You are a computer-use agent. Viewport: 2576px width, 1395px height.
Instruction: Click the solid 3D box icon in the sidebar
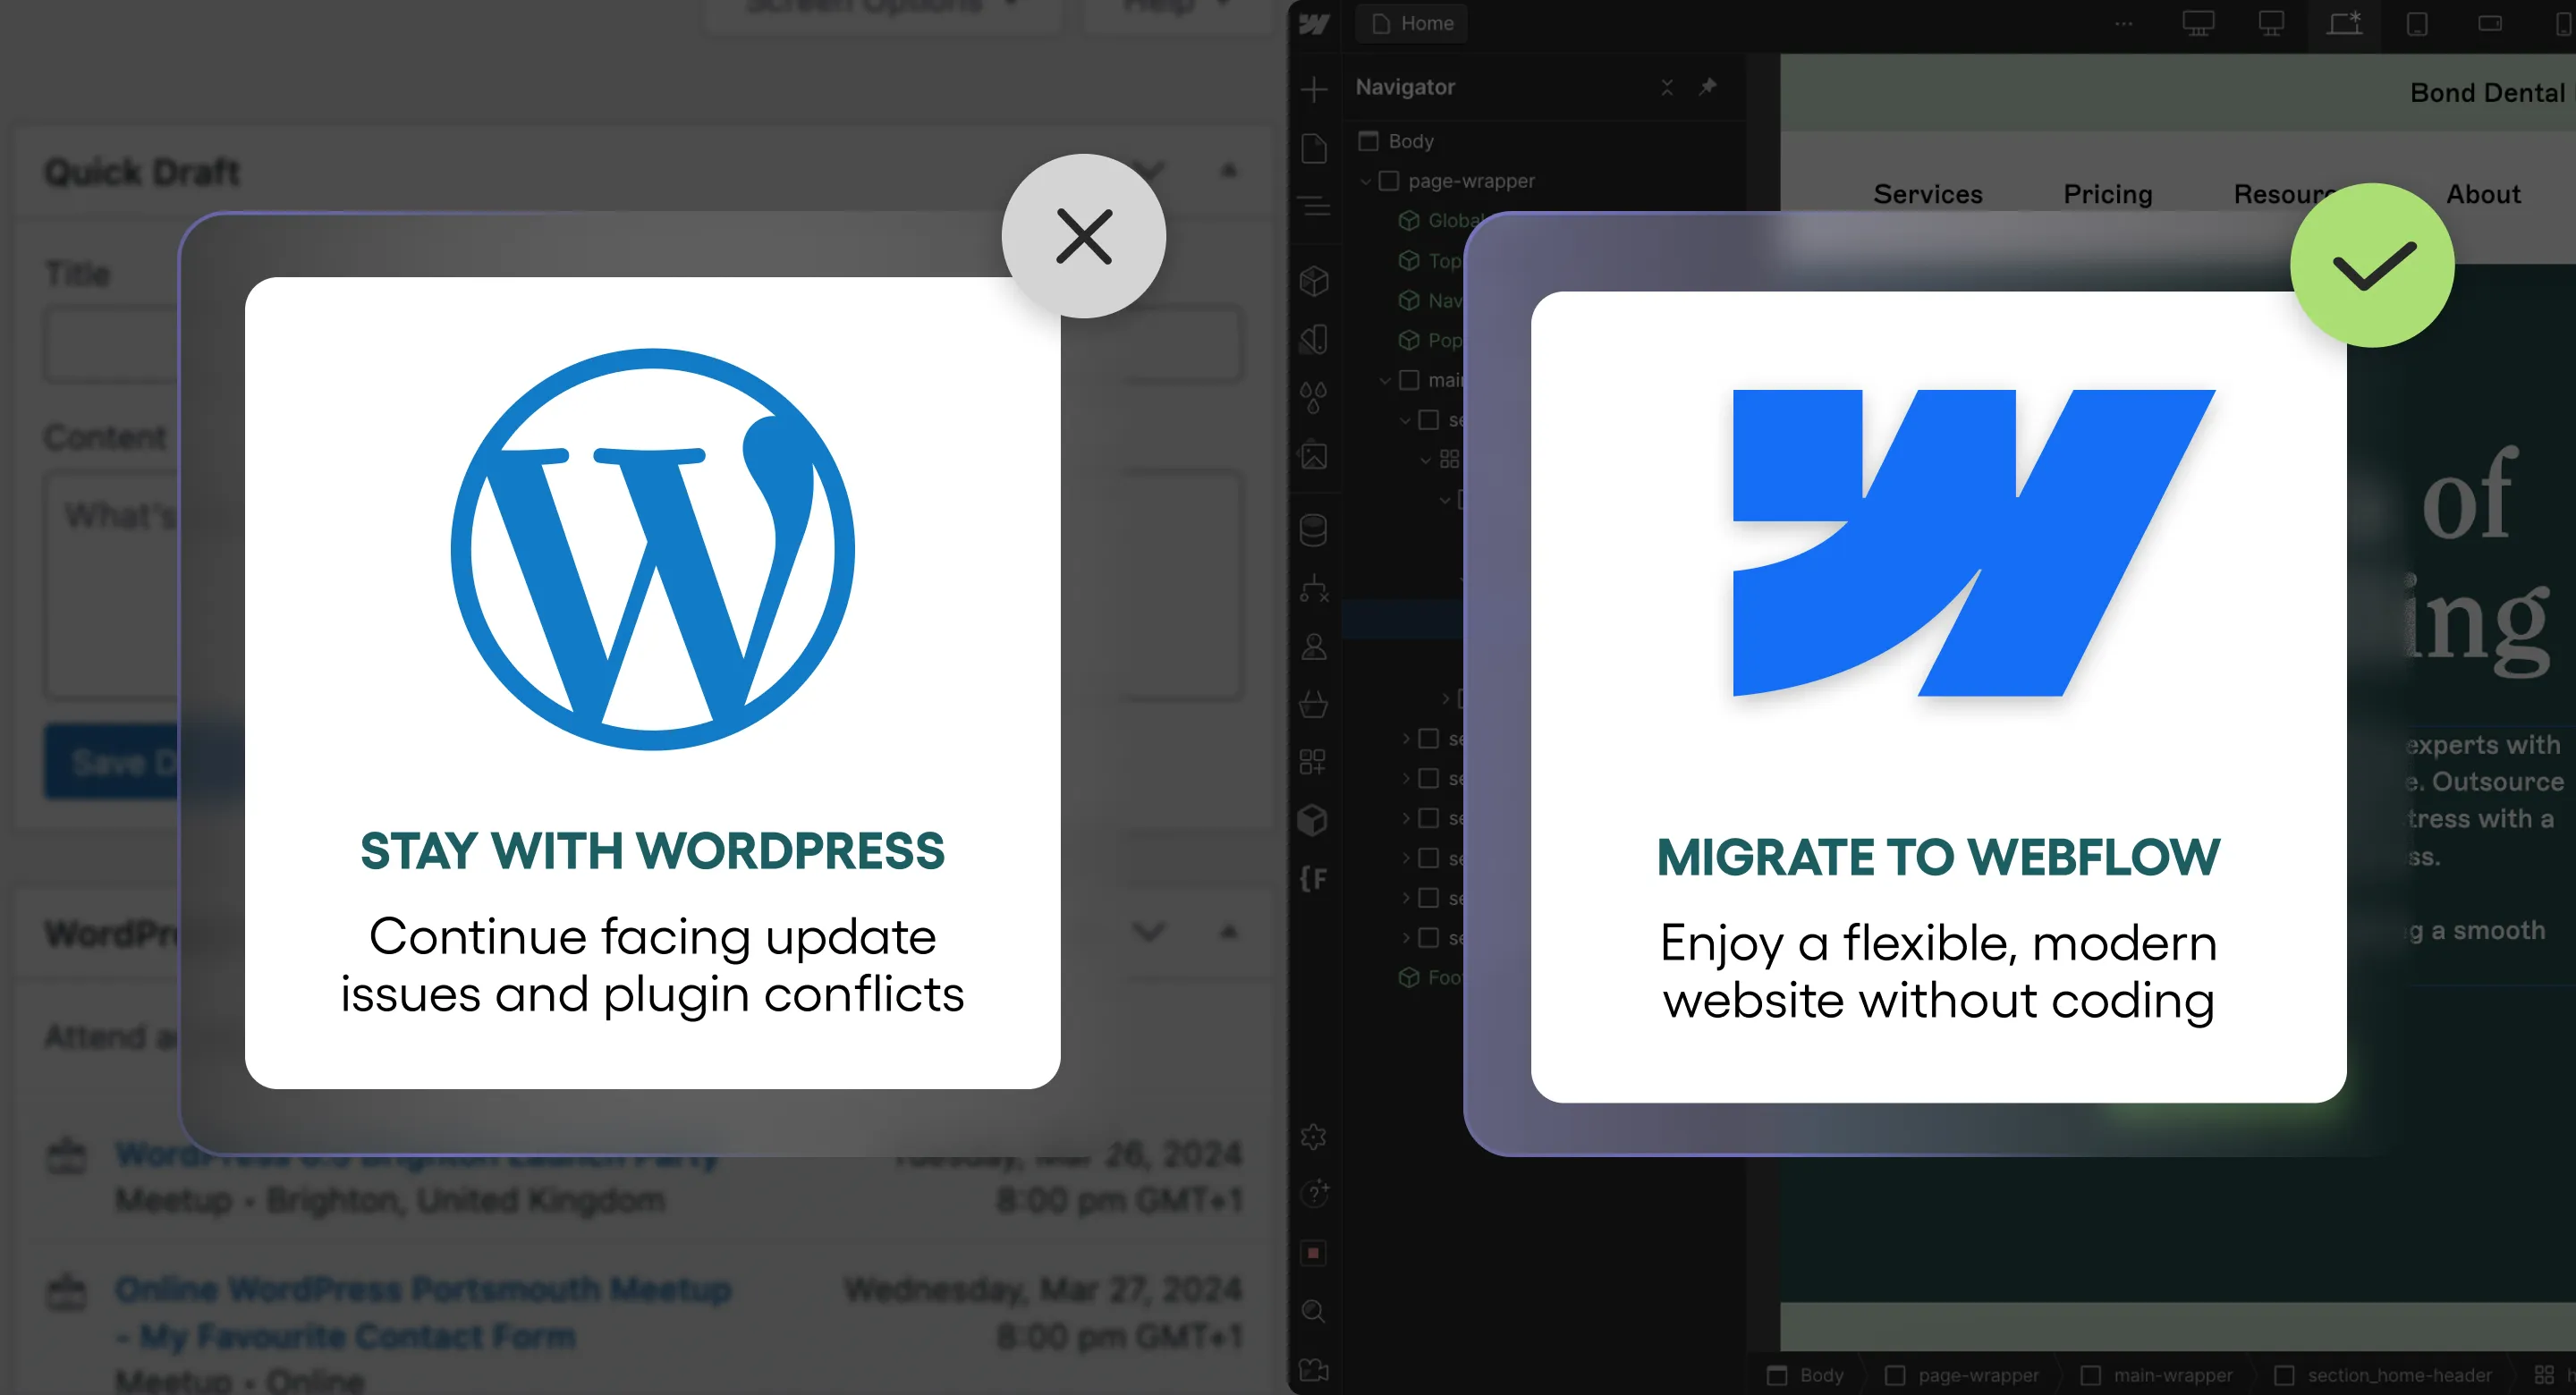[1313, 820]
